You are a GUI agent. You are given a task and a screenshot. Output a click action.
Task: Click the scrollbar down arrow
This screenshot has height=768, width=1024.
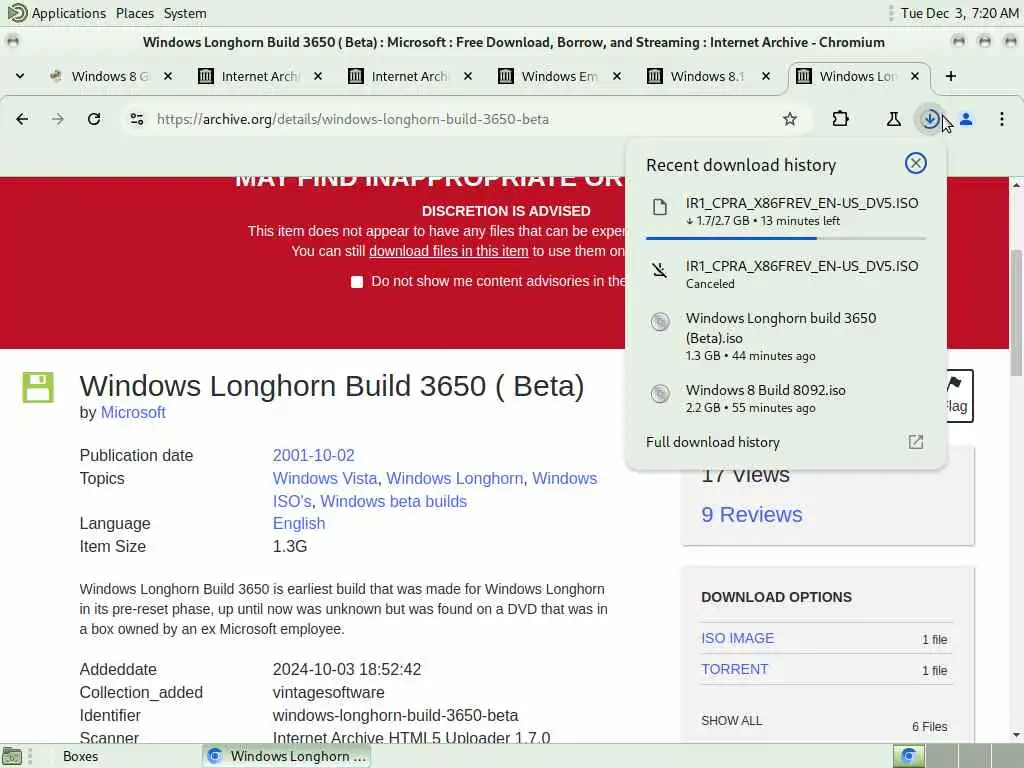coord(1016,735)
